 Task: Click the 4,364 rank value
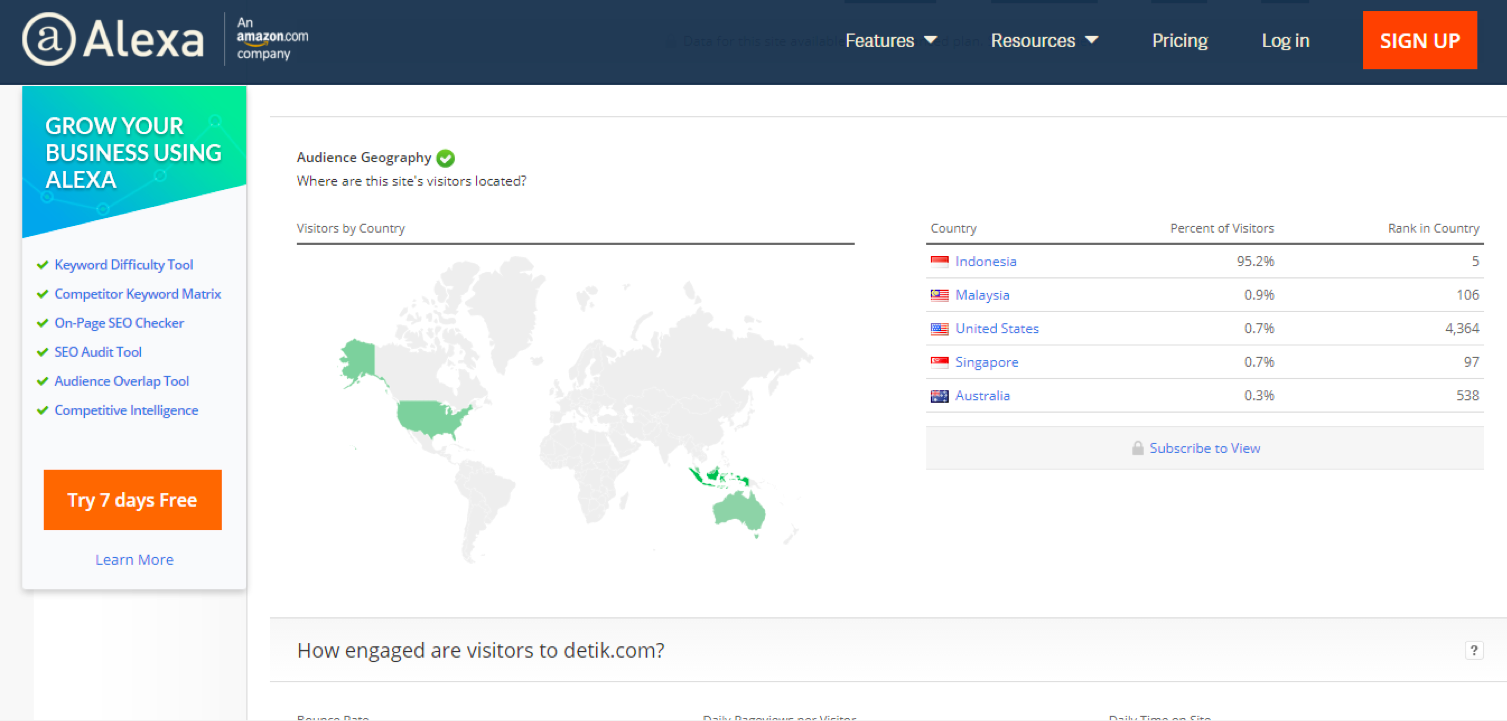pyautogui.click(x=1462, y=328)
